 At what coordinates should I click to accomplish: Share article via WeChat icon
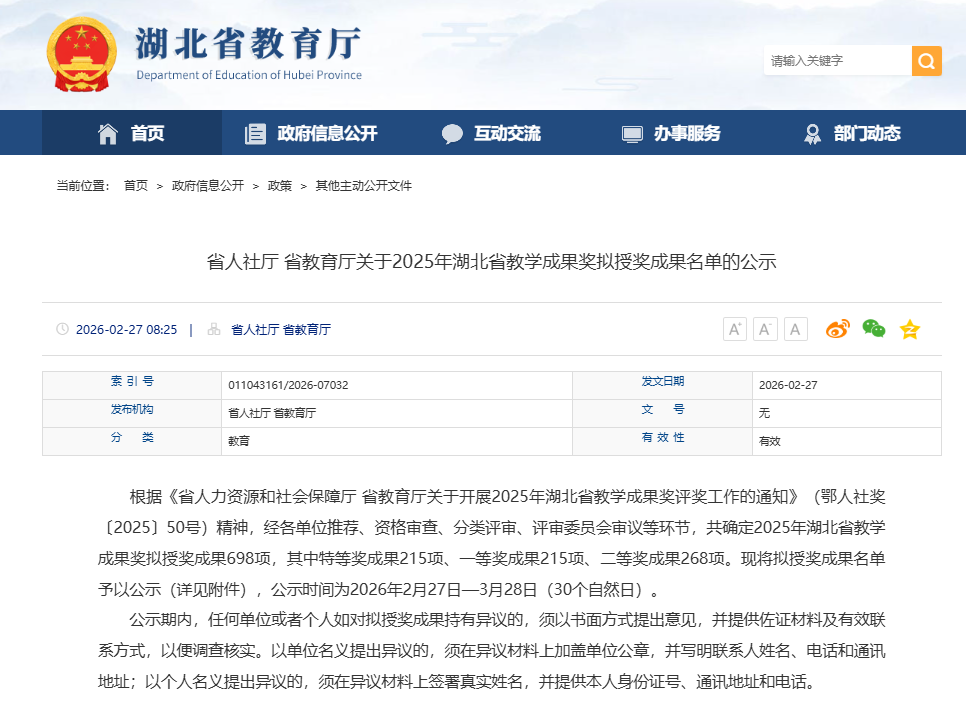tap(873, 329)
